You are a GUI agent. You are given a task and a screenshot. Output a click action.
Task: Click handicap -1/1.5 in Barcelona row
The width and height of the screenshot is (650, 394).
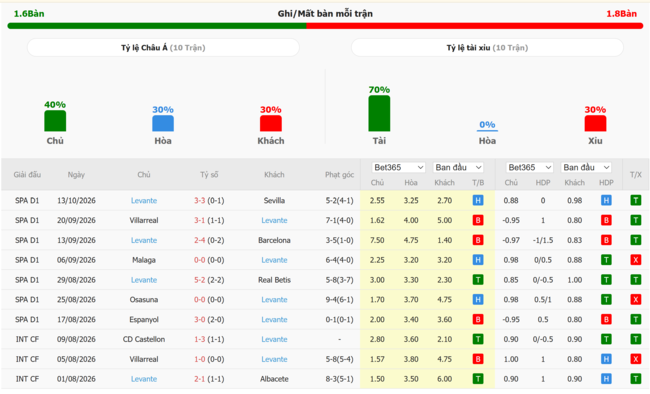pos(543,241)
